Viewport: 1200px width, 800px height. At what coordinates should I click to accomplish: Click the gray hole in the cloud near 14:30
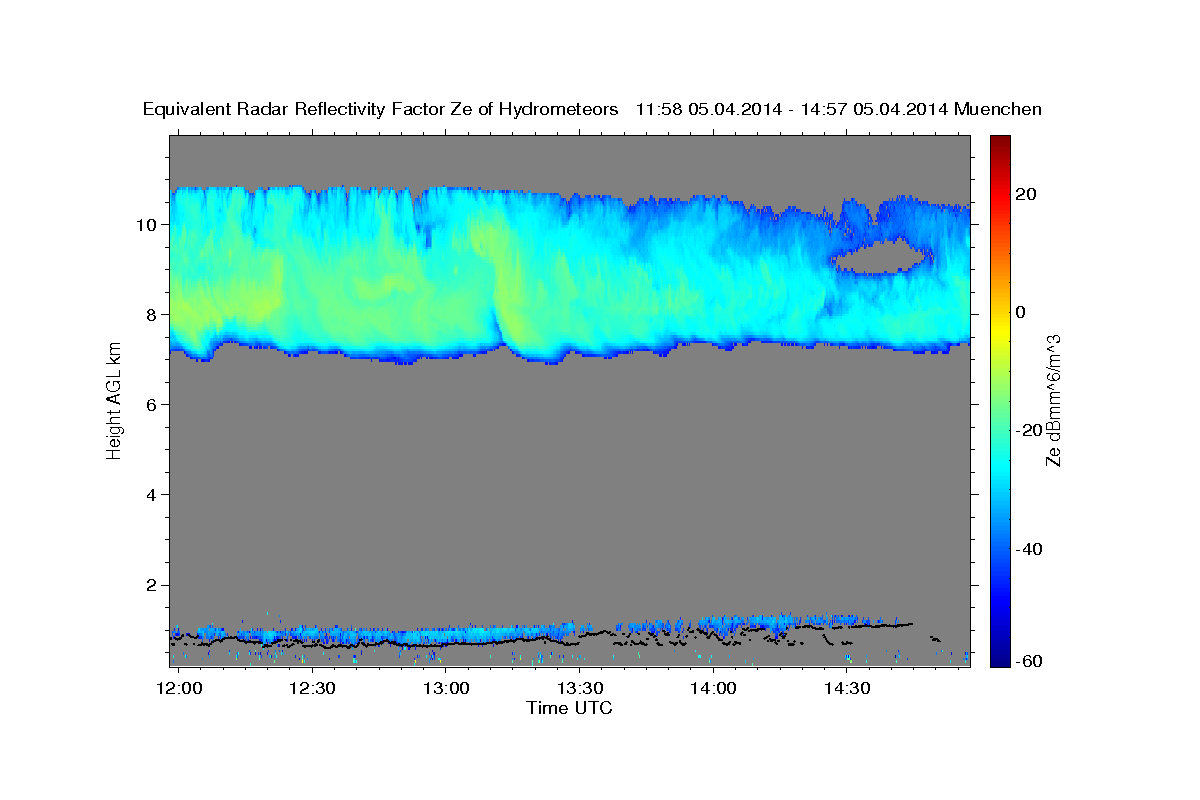(x=878, y=256)
